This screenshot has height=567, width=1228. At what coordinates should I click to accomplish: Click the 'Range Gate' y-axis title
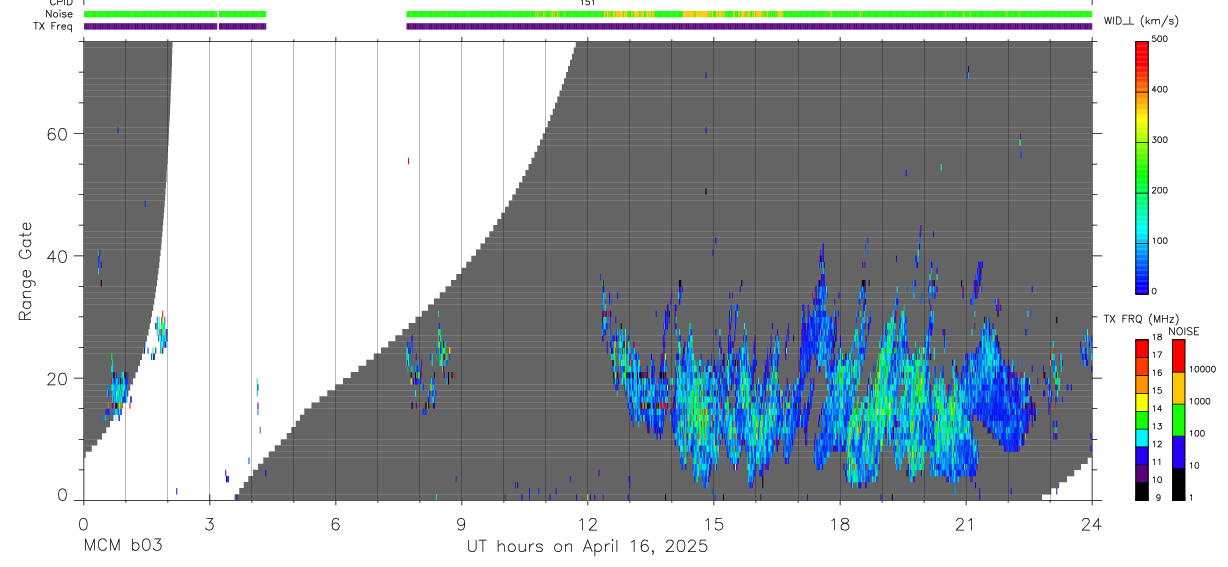click(26, 272)
